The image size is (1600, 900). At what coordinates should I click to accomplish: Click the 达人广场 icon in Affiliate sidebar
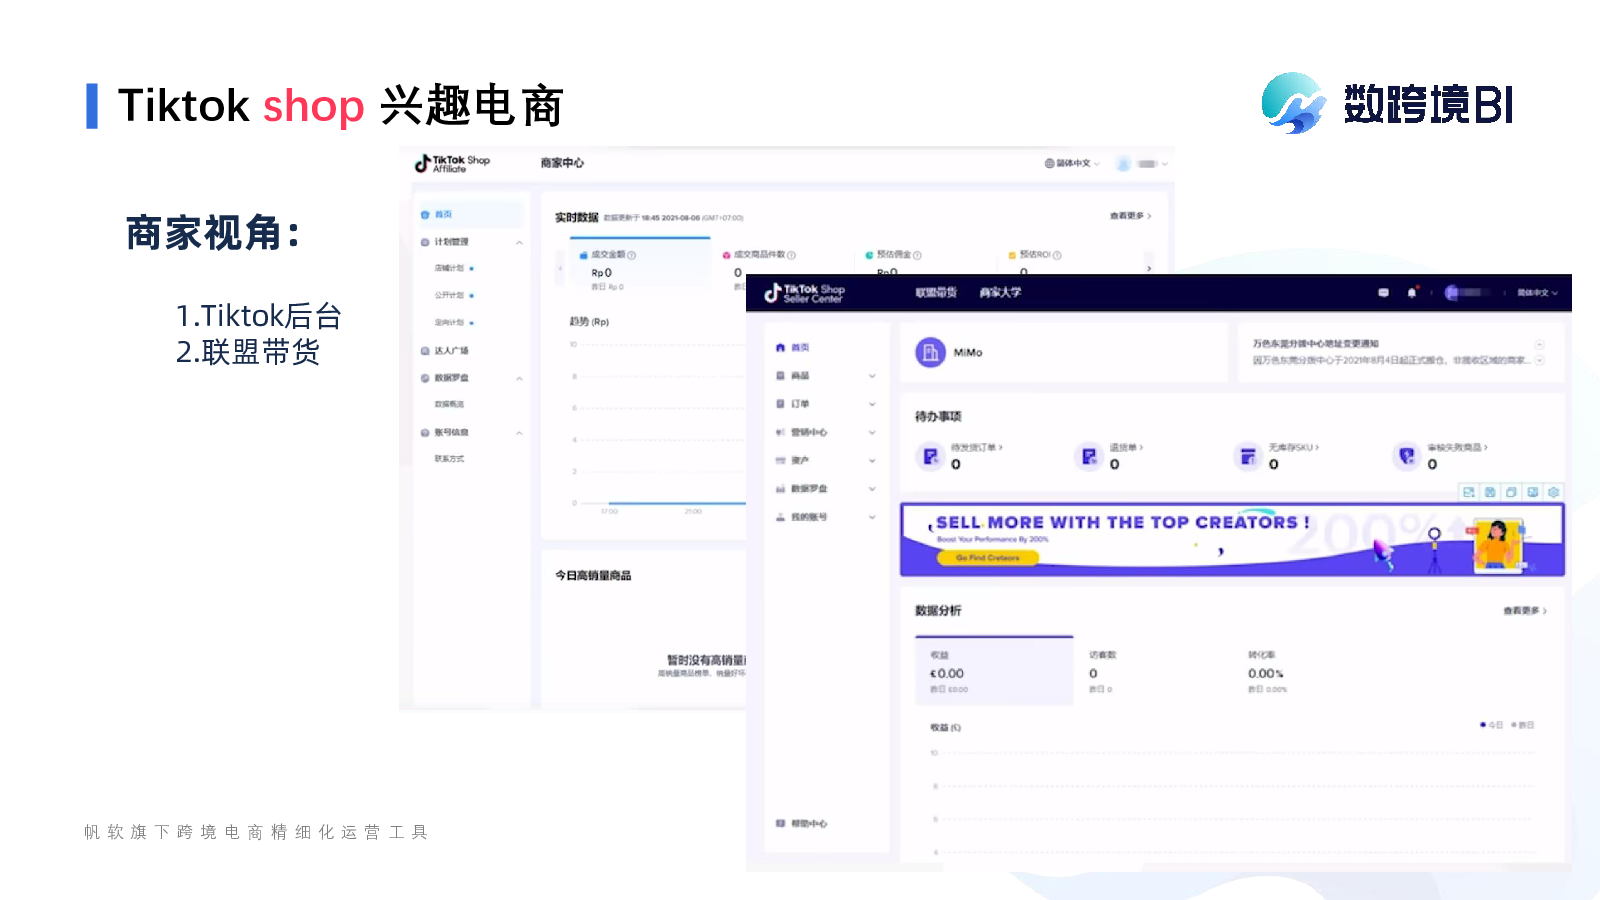[425, 351]
